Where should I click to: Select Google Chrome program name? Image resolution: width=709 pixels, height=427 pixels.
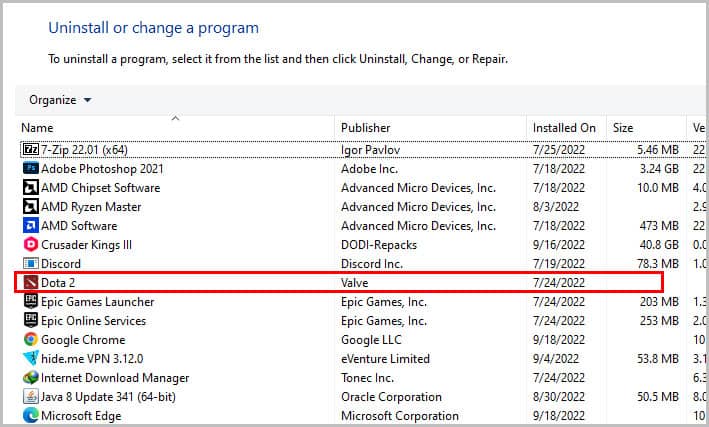83,339
